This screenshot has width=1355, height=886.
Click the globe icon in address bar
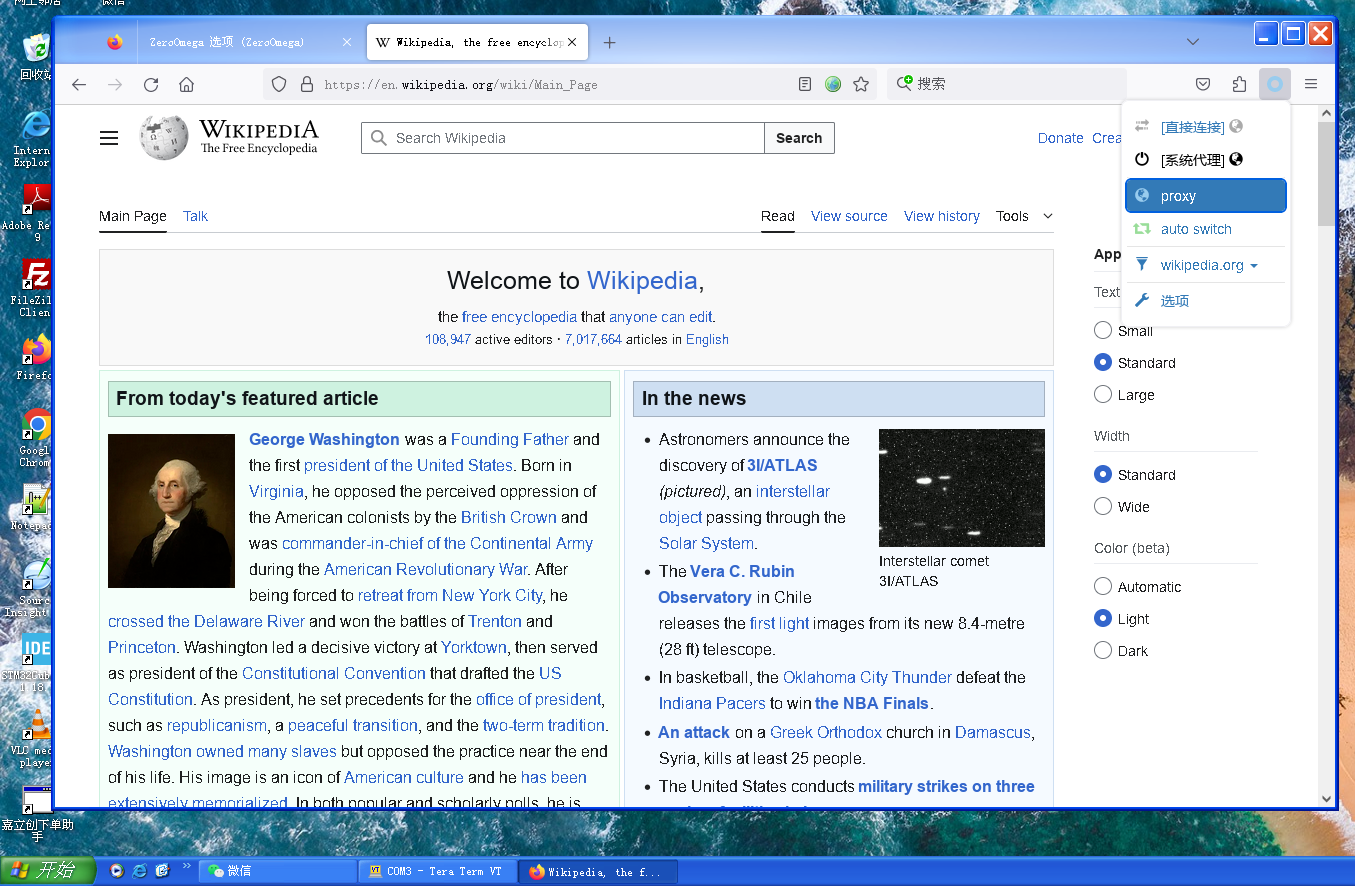(833, 85)
